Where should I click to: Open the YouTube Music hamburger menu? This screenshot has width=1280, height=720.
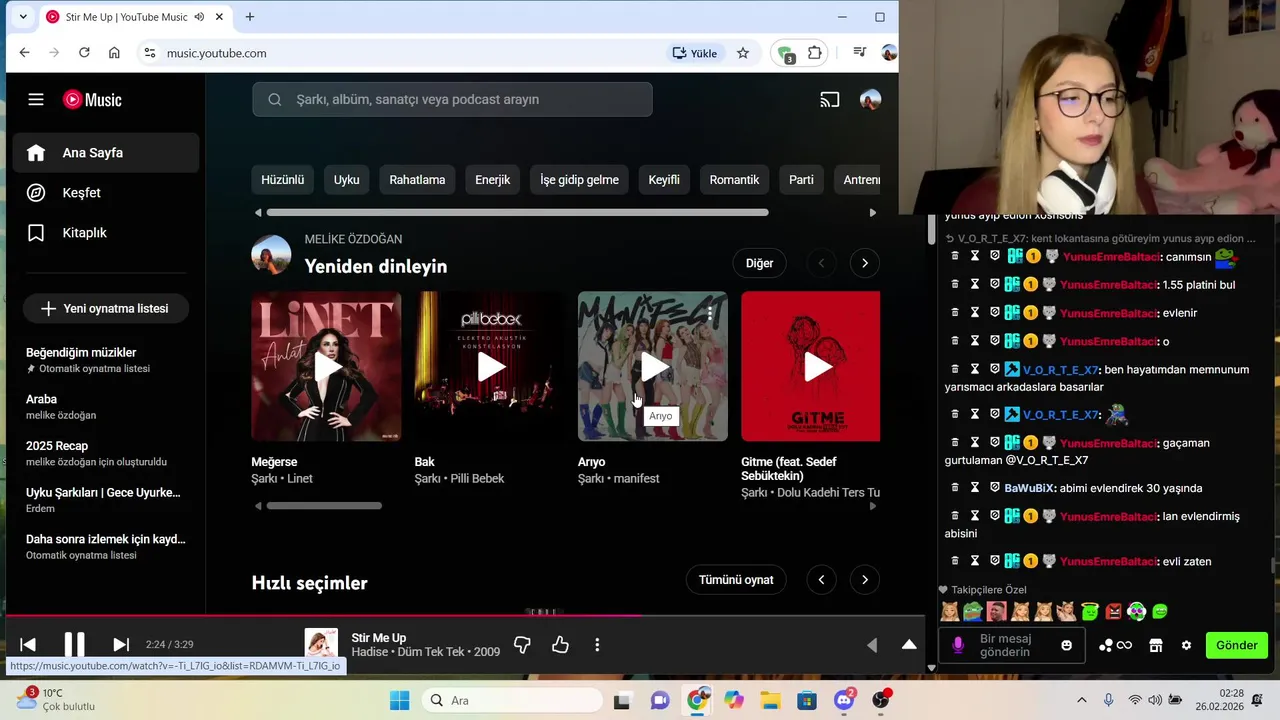pos(36,99)
